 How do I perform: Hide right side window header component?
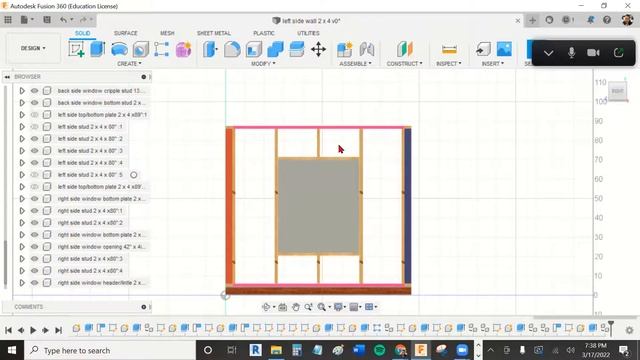point(35,283)
